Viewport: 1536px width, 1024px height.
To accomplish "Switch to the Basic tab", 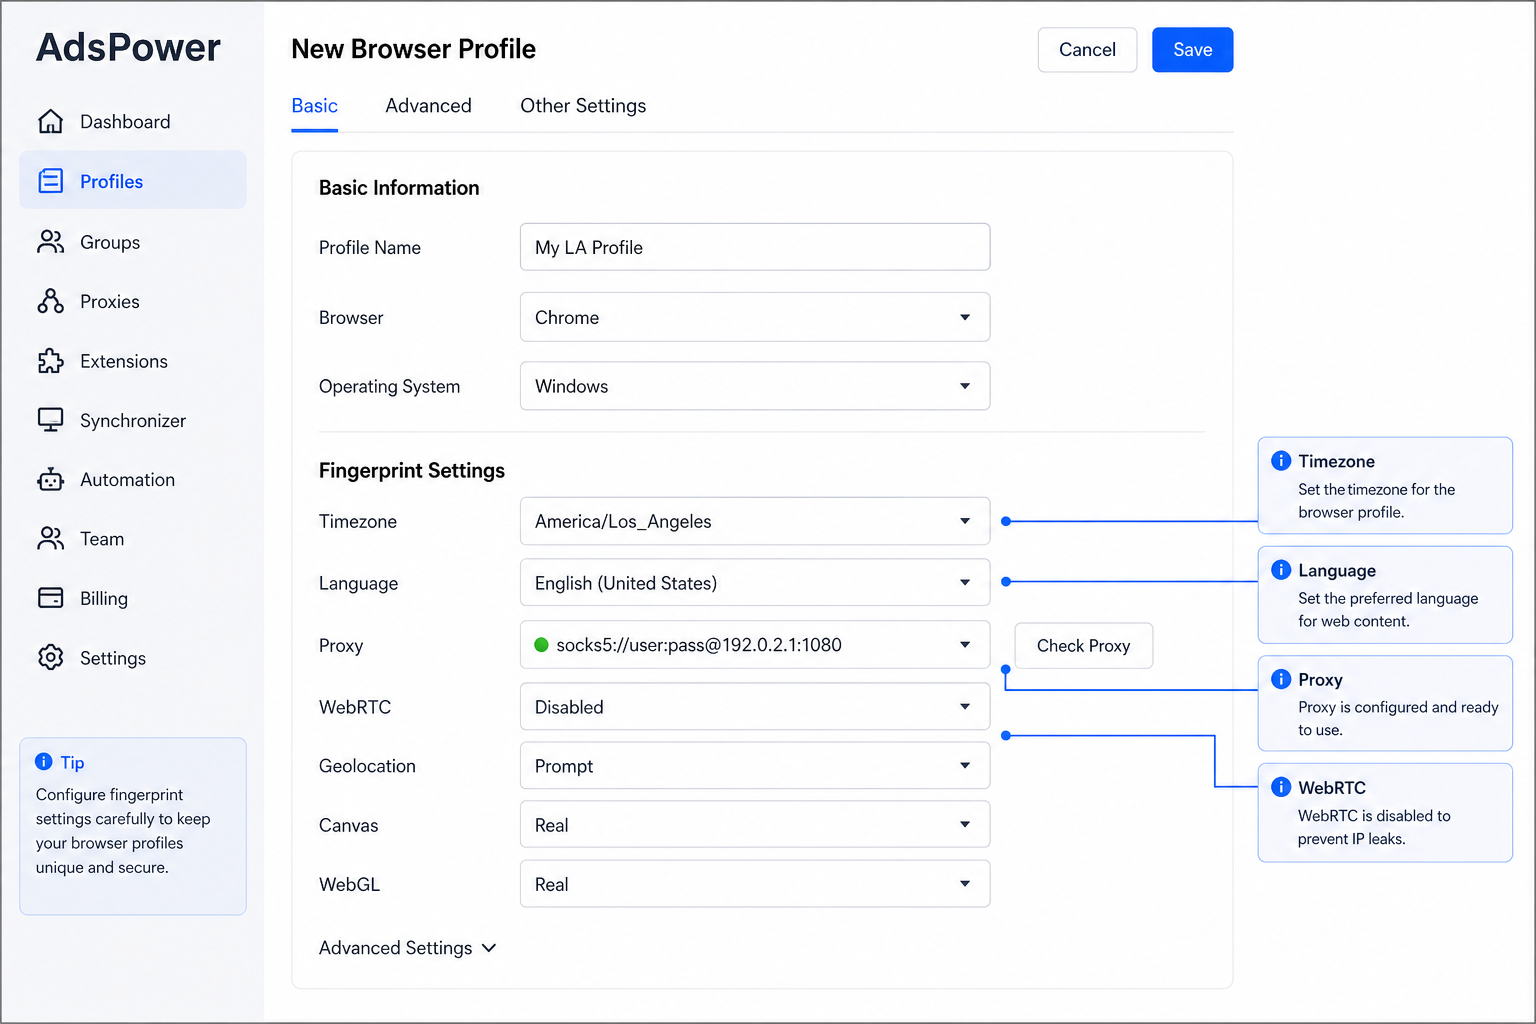I will [x=314, y=106].
